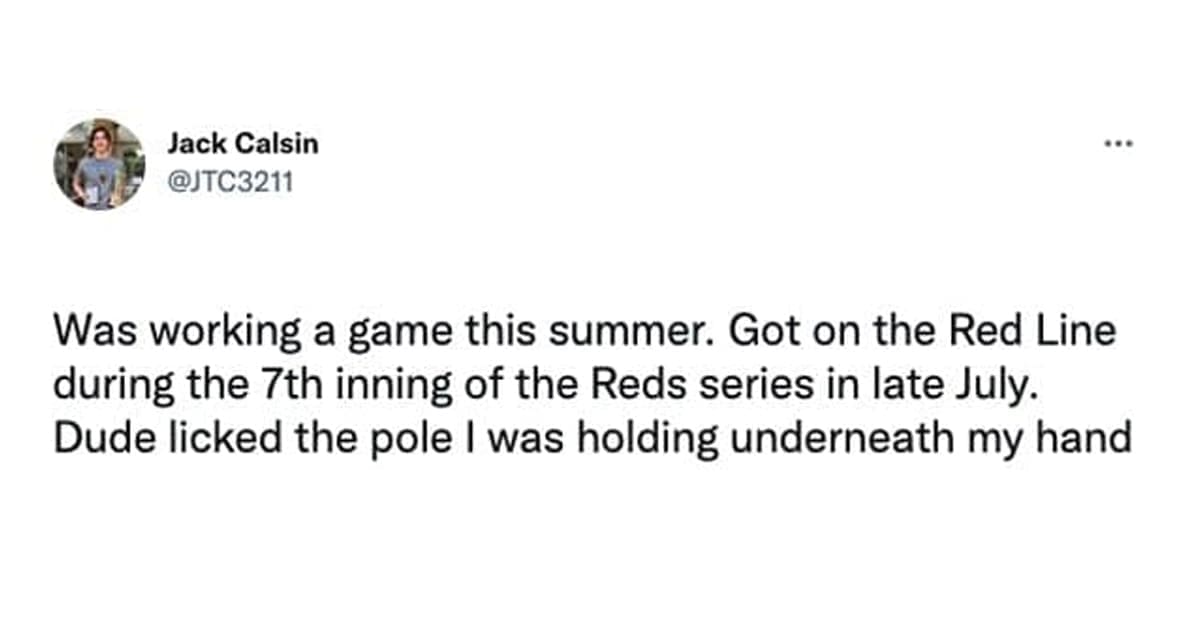Click the tweet line starting with "Dude licked"
This screenshot has height=630, width=1200.
pos(591,439)
